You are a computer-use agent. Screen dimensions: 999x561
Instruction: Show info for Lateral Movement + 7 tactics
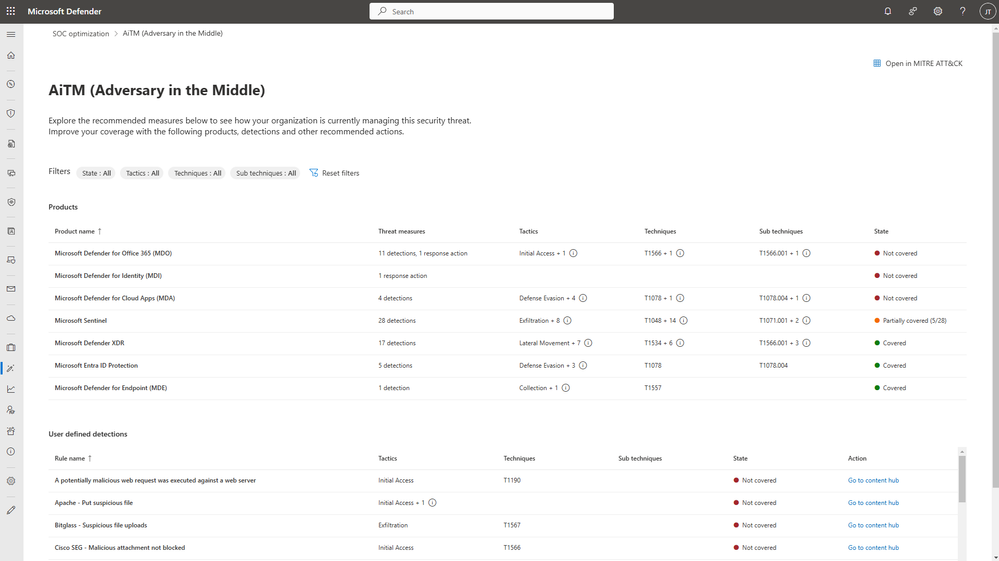point(588,343)
